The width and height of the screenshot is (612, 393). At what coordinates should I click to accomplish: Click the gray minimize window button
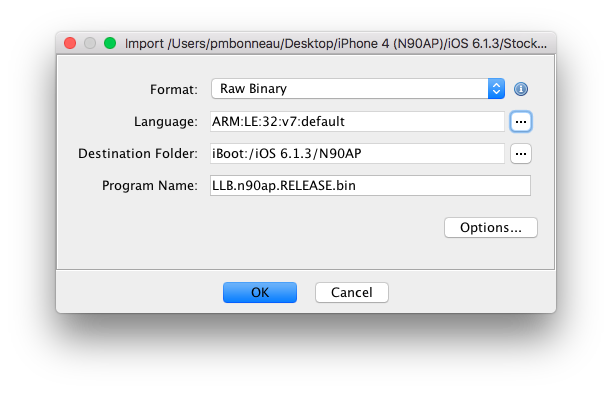coord(90,43)
